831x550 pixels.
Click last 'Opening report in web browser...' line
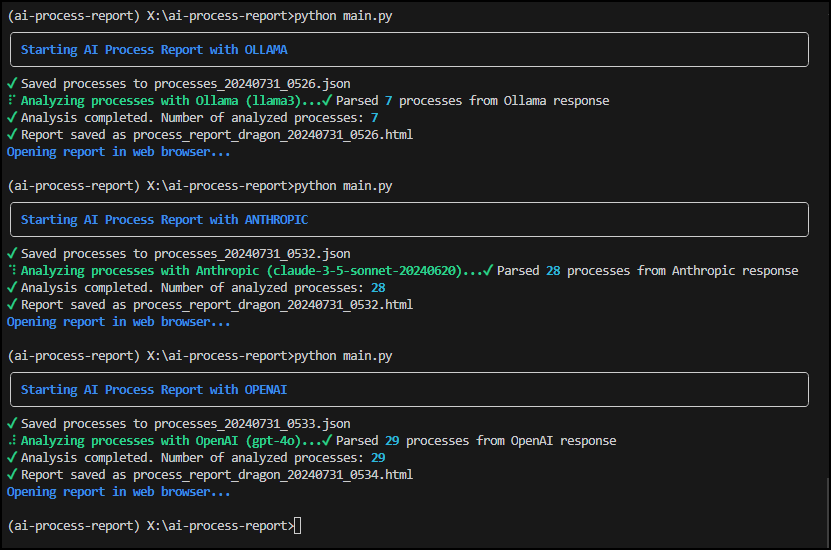click(x=118, y=492)
